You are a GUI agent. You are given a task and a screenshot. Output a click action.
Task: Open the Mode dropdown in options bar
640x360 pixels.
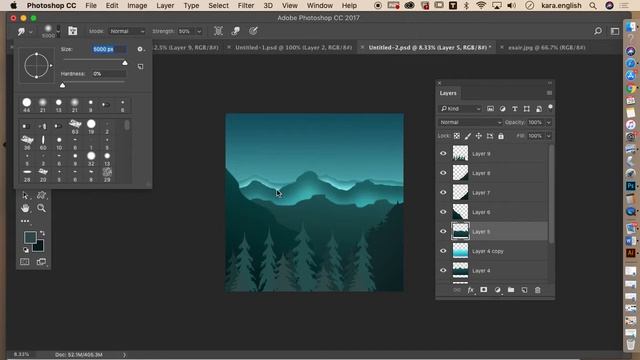click(x=127, y=31)
